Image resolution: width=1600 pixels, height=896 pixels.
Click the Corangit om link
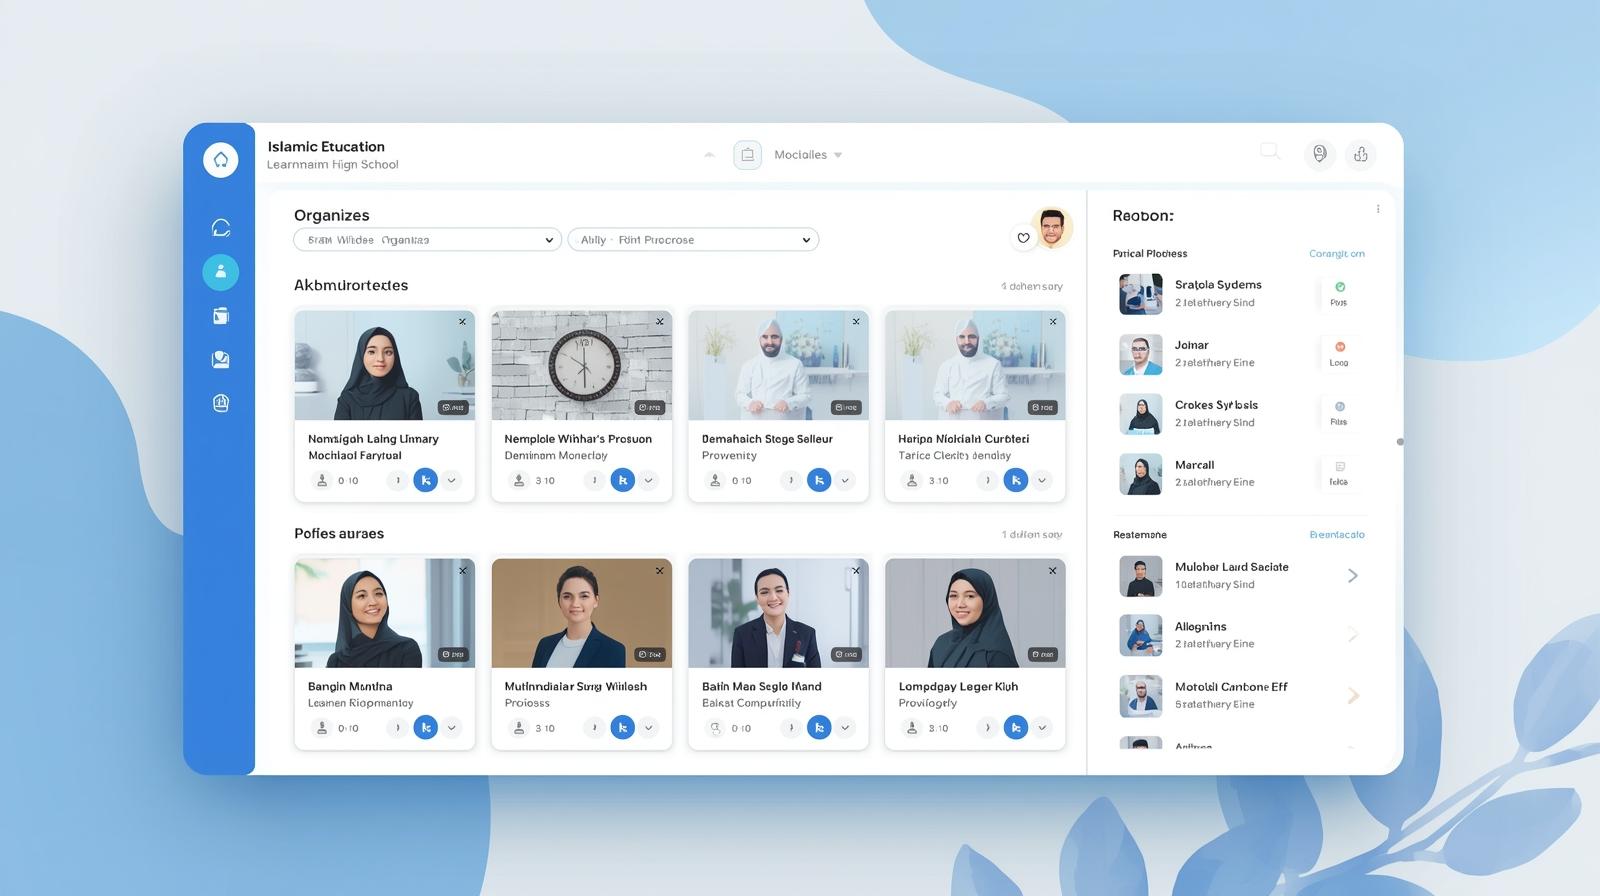pos(1337,254)
